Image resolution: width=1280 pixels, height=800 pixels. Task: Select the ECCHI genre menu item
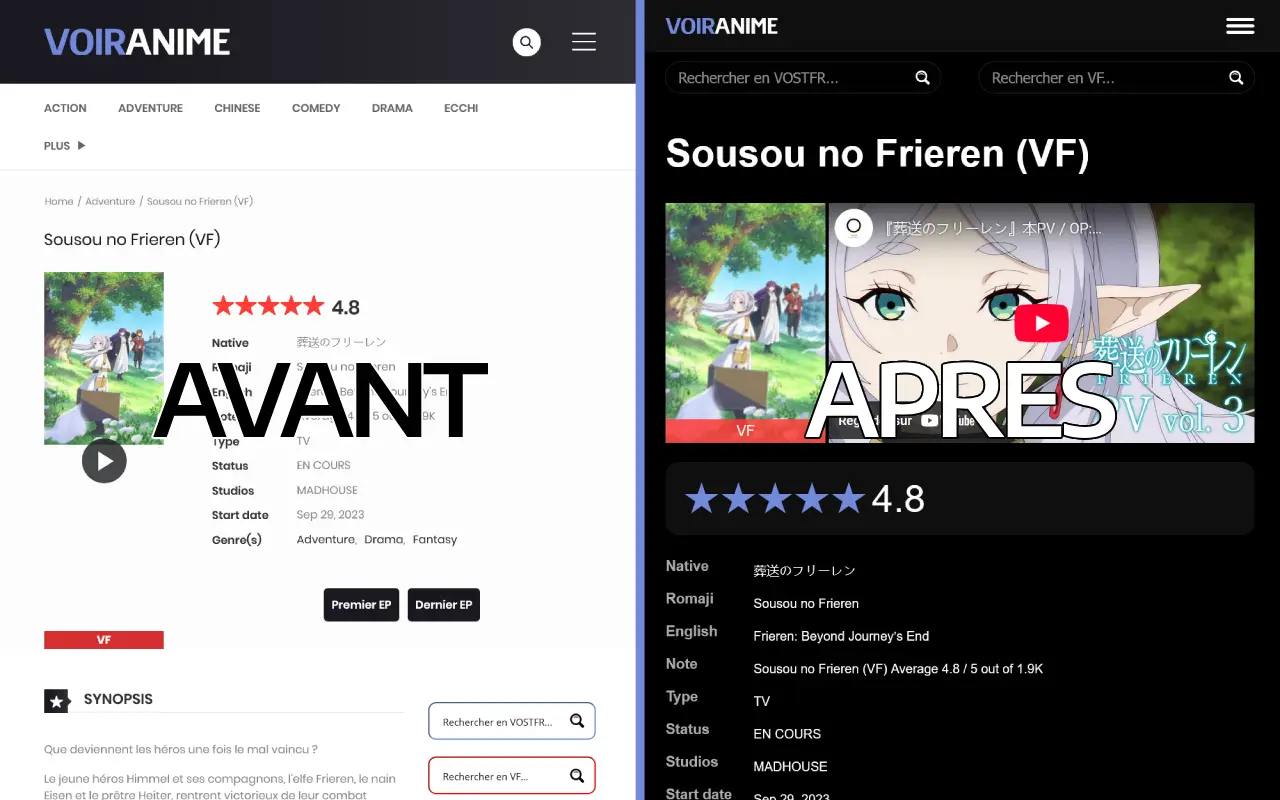461,108
